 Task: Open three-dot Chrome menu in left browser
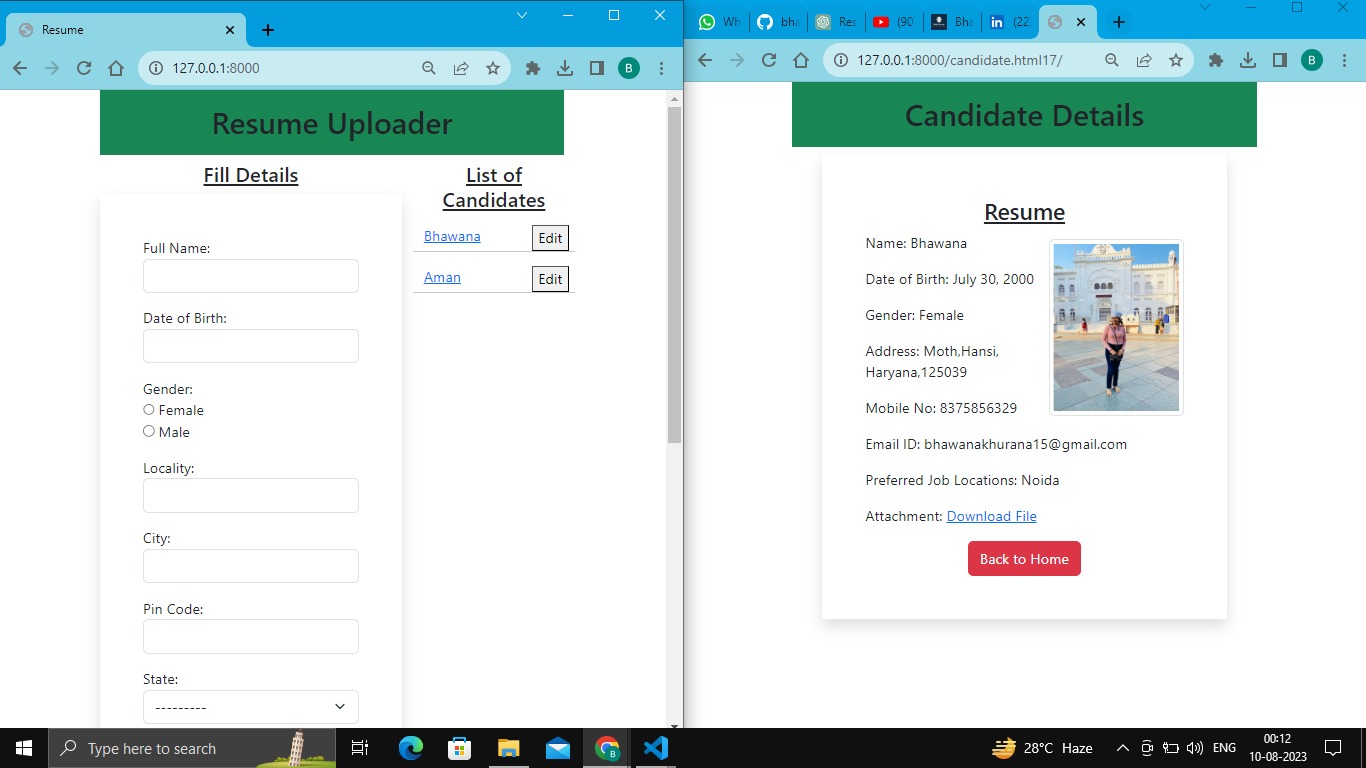[661, 68]
